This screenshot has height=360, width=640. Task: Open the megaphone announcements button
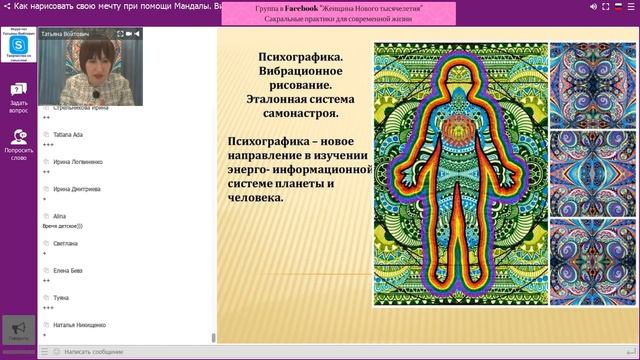point(19,329)
